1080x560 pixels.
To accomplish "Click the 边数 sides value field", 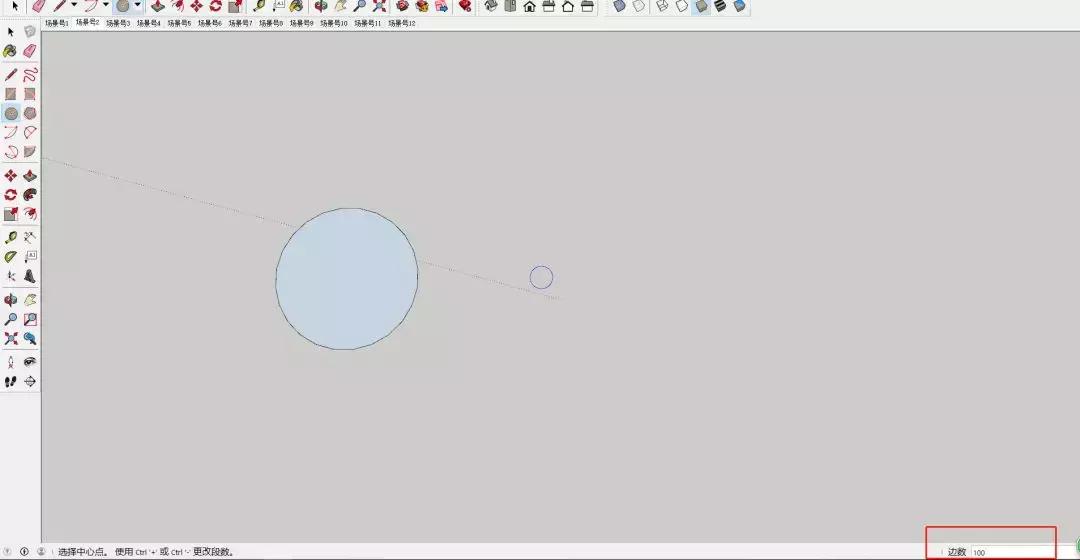I will coord(1012,552).
